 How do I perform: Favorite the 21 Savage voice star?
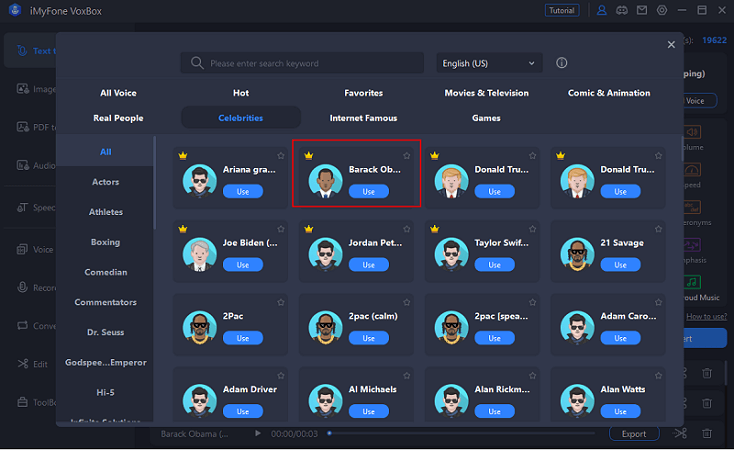[658, 229]
